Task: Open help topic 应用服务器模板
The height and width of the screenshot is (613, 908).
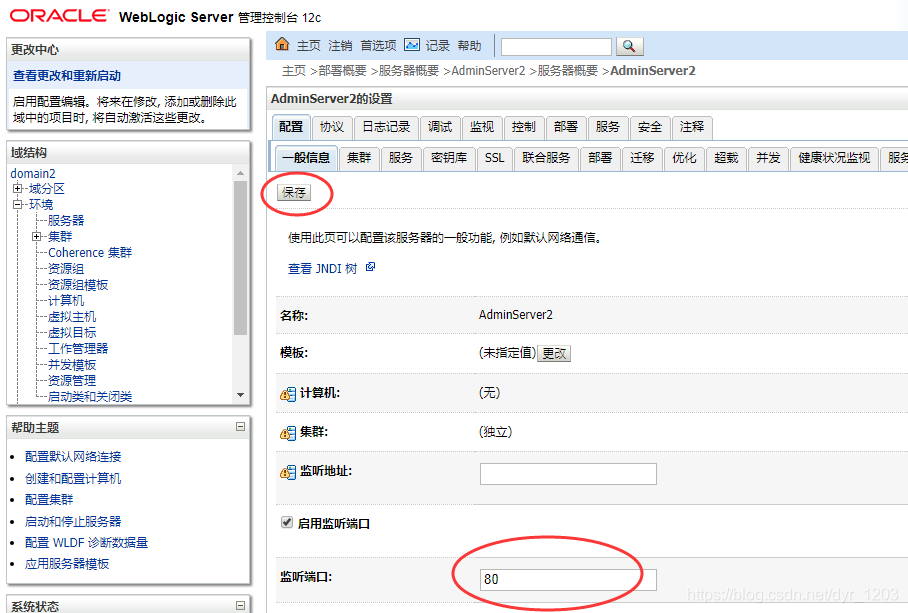Action: pyautogui.click(x=67, y=564)
